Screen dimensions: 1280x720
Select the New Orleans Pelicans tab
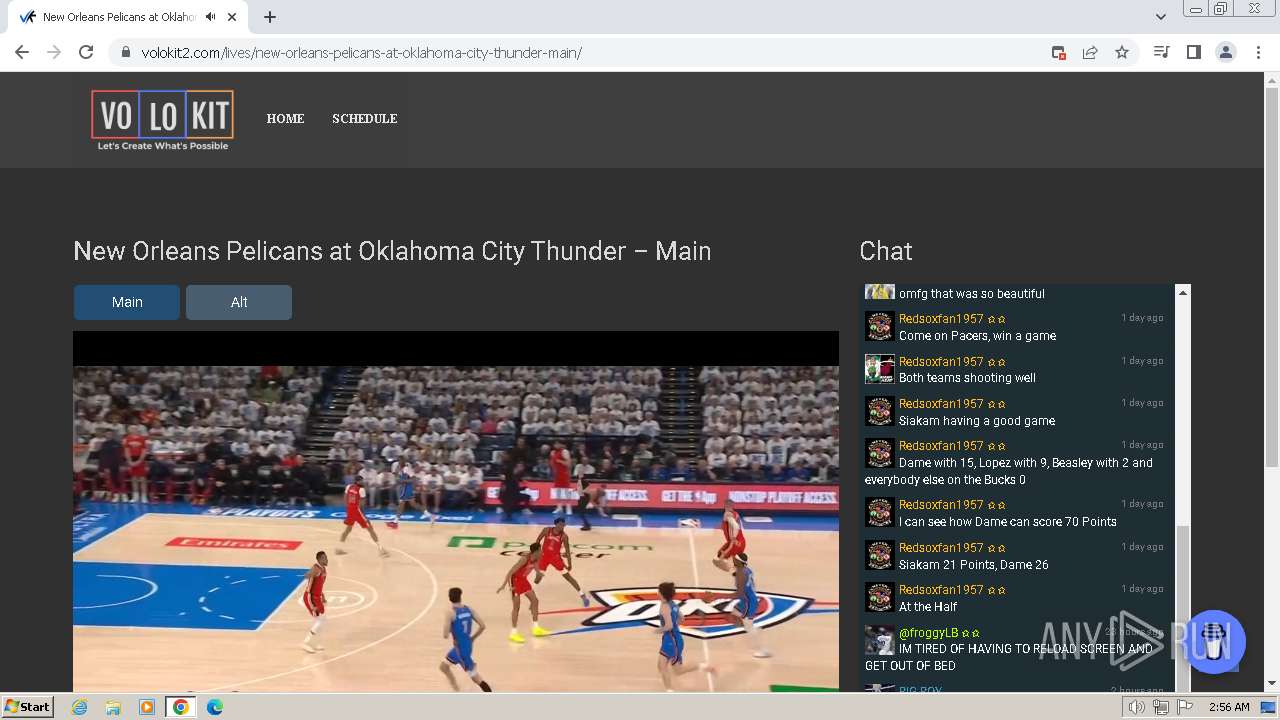[x=130, y=17]
